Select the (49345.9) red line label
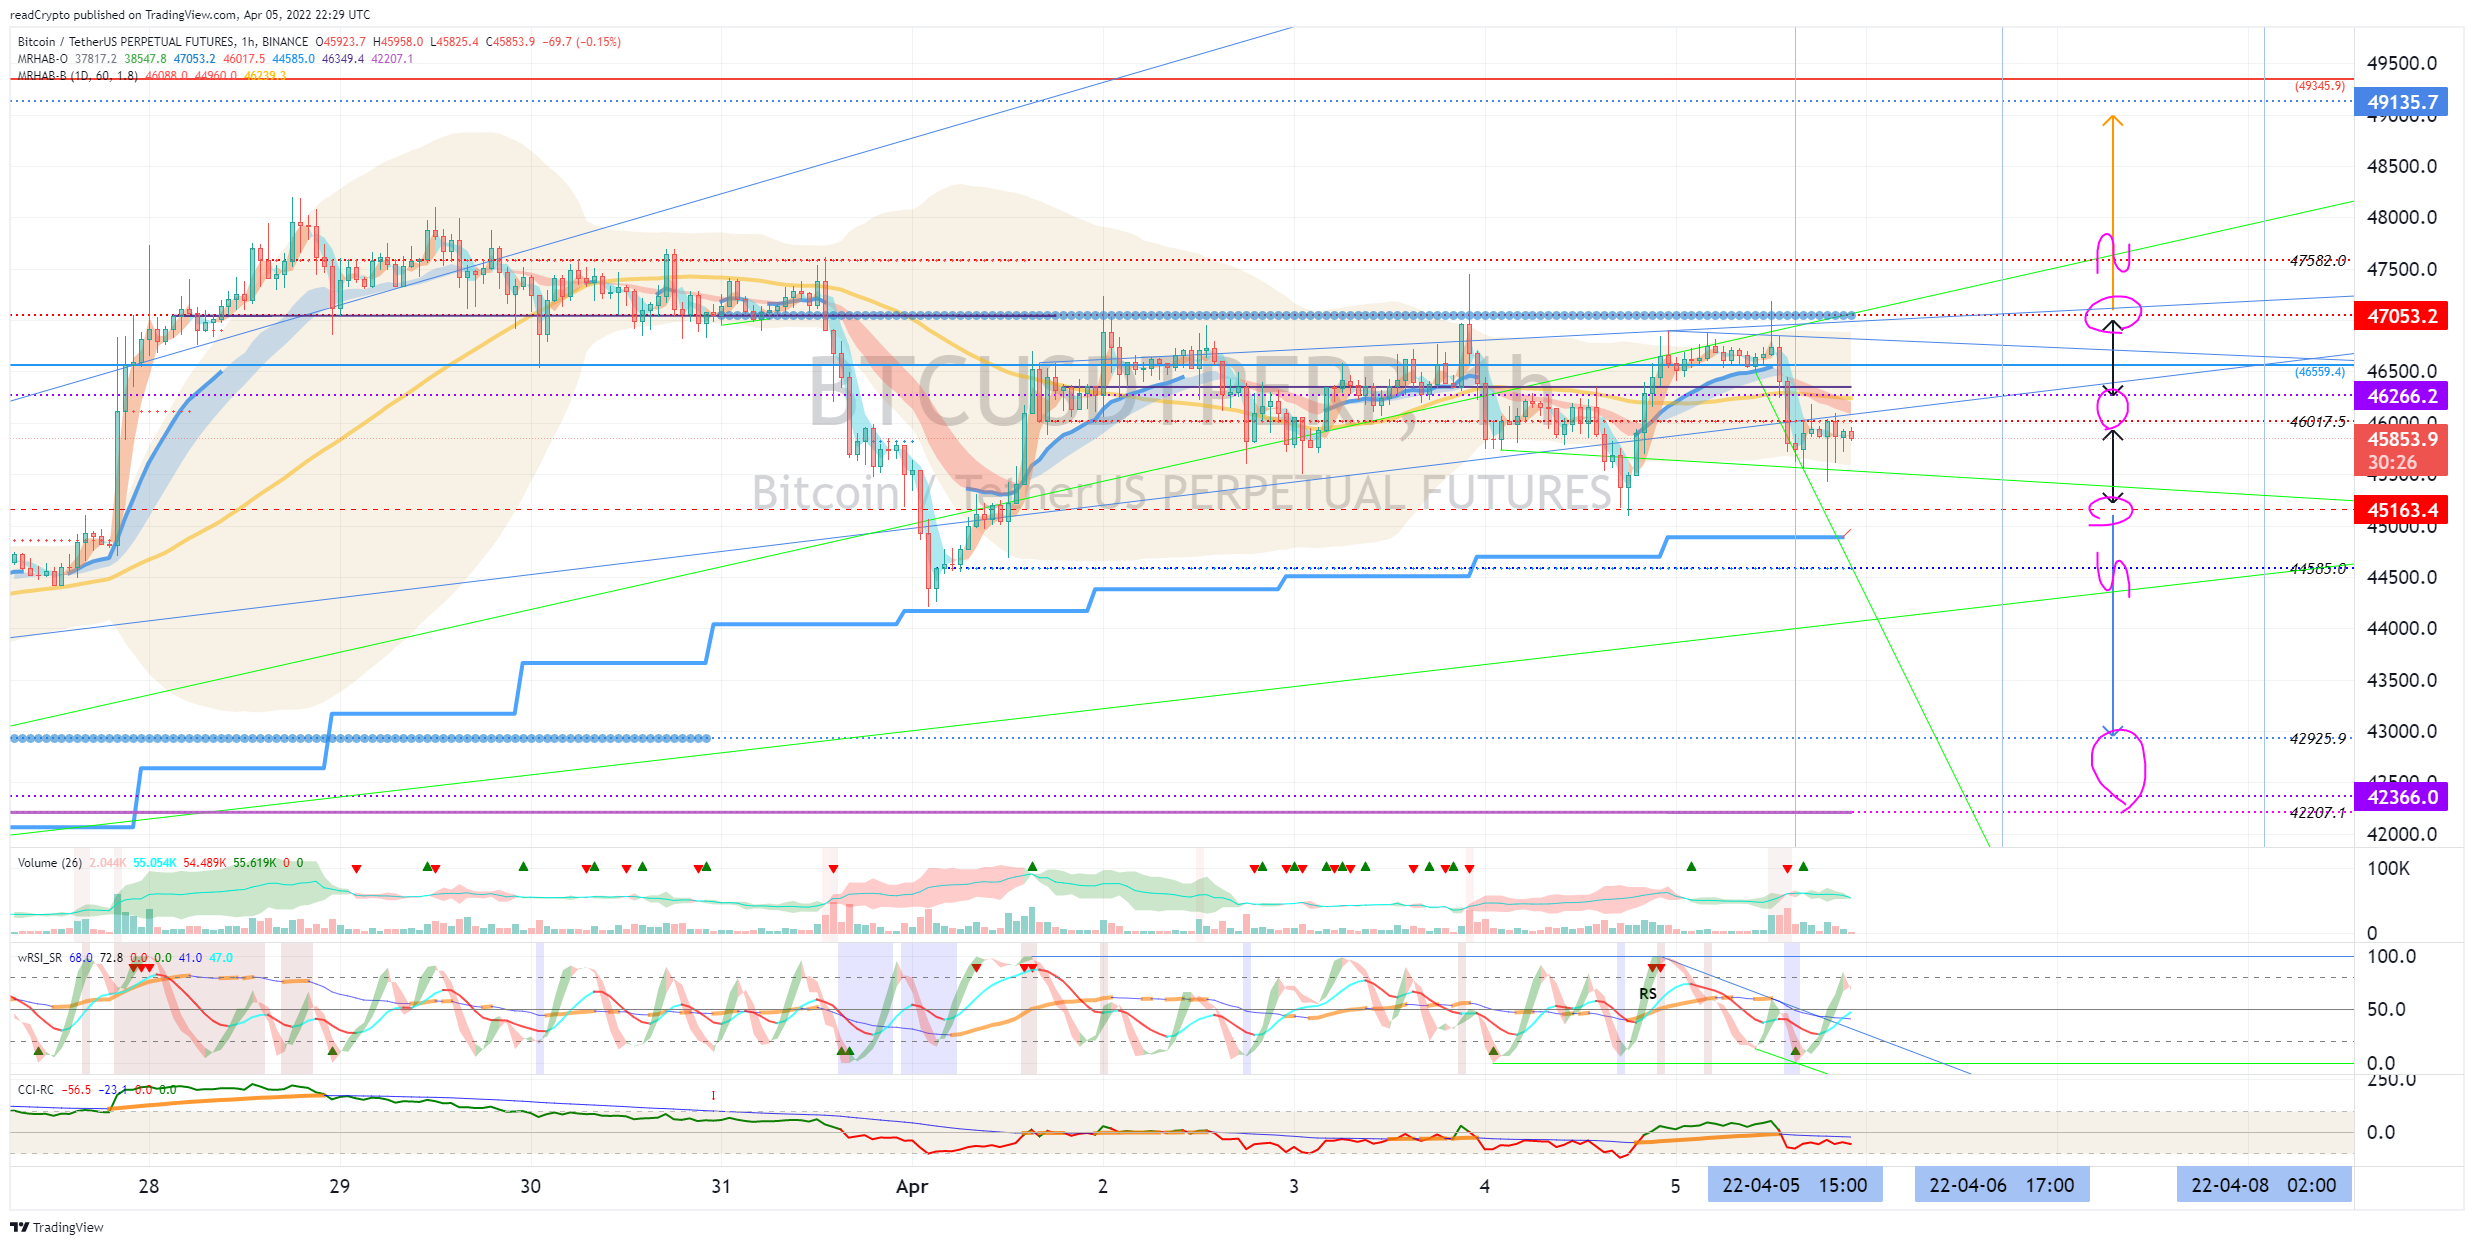Viewport: 2474px width, 1245px height. pyautogui.click(x=2320, y=86)
